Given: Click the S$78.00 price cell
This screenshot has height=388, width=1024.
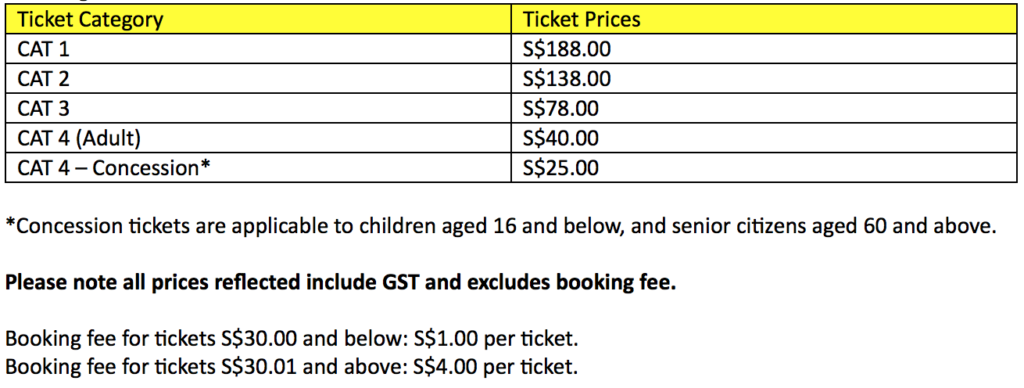Looking at the screenshot, I should click(x=763, y=108).
